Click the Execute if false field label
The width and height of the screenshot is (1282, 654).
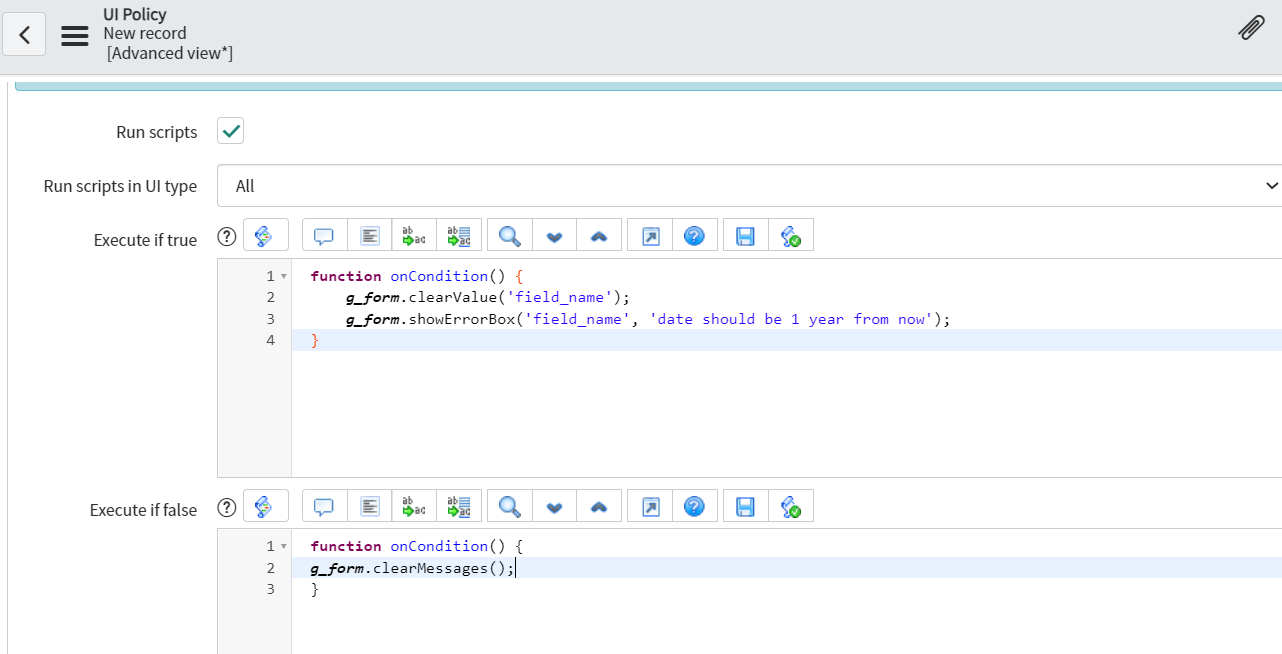143,510
